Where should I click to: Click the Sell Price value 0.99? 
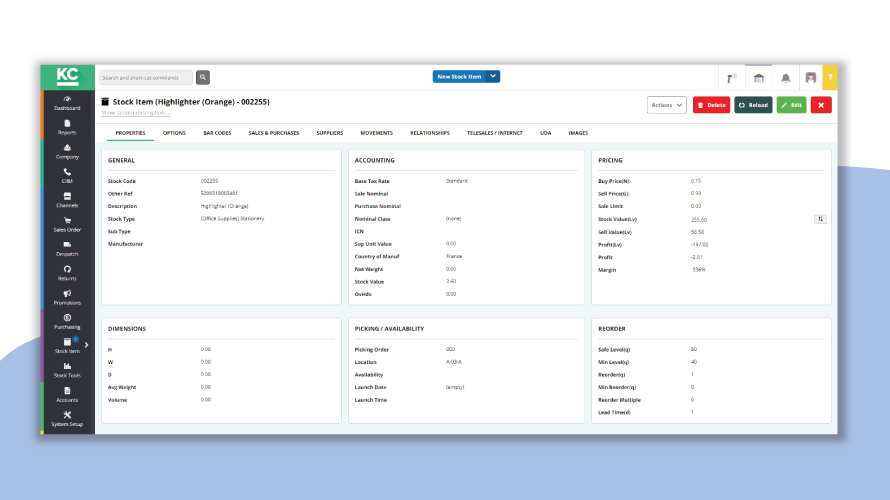pos(696,194)
